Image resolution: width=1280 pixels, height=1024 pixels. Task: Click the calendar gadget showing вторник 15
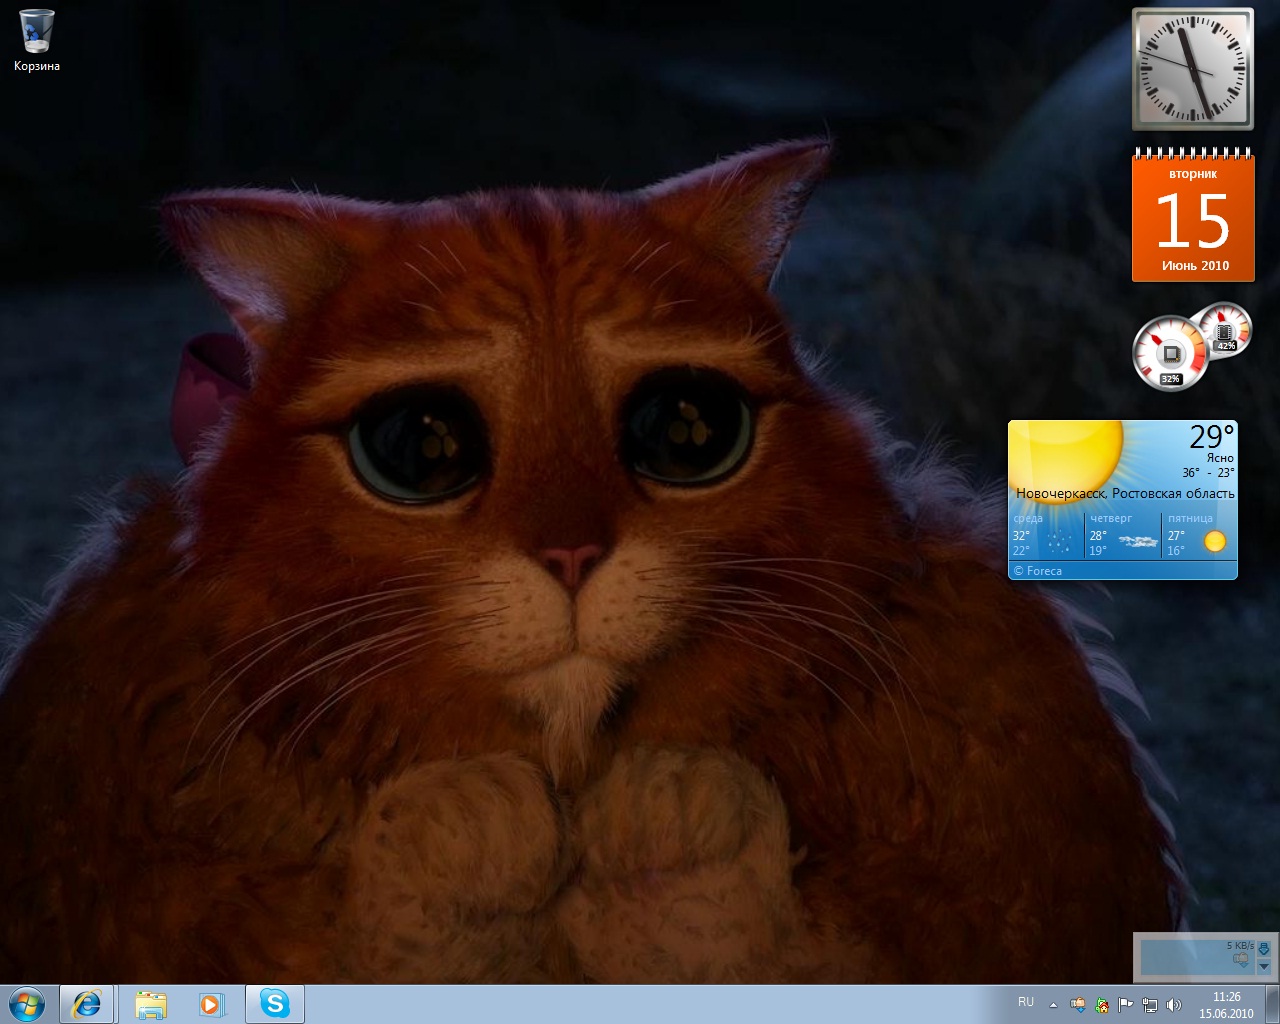(1193, 215)
